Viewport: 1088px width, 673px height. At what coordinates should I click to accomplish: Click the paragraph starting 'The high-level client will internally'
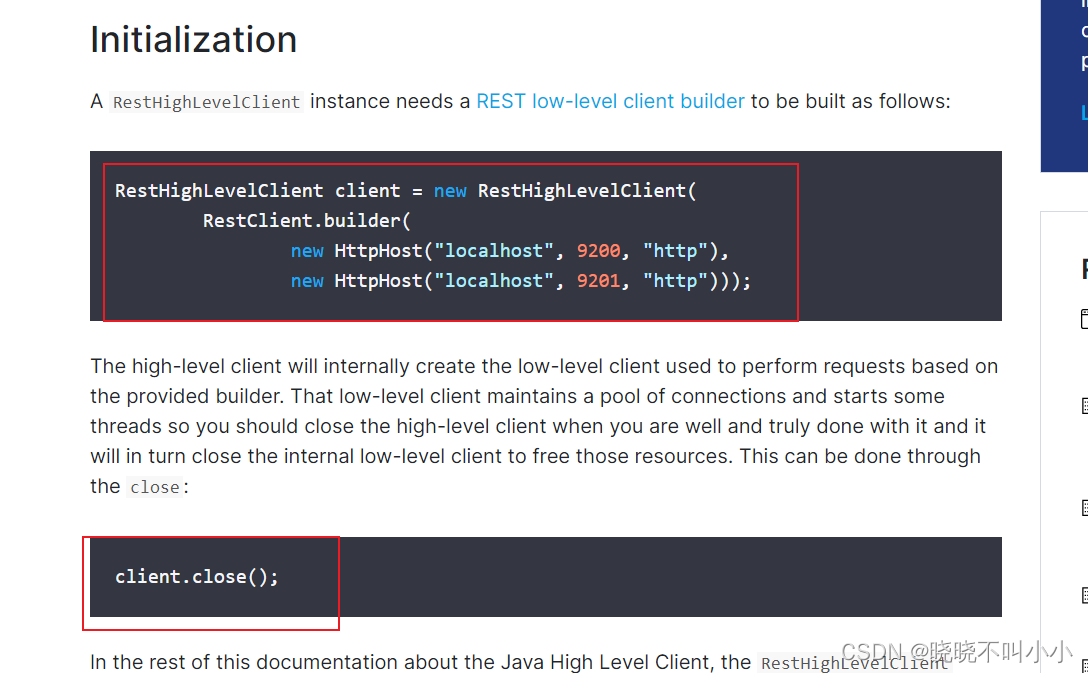(x=544, y=426)
